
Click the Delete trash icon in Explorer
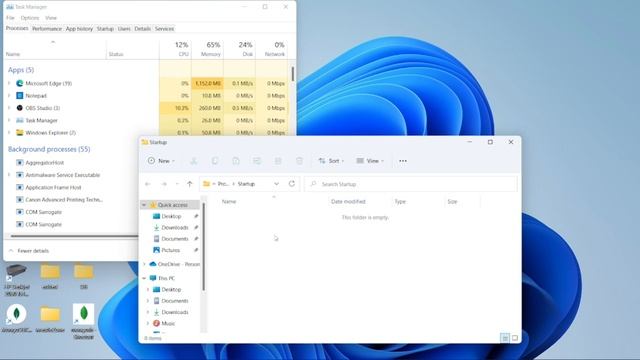pyautogui.click(x=299, y=161)
